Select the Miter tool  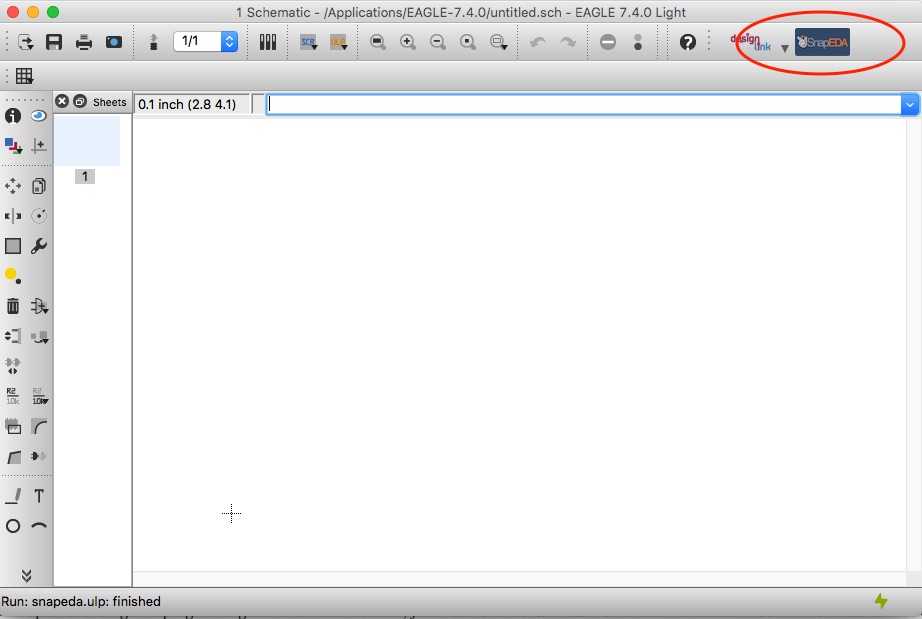pyautogui.click(x=39, y=426)
